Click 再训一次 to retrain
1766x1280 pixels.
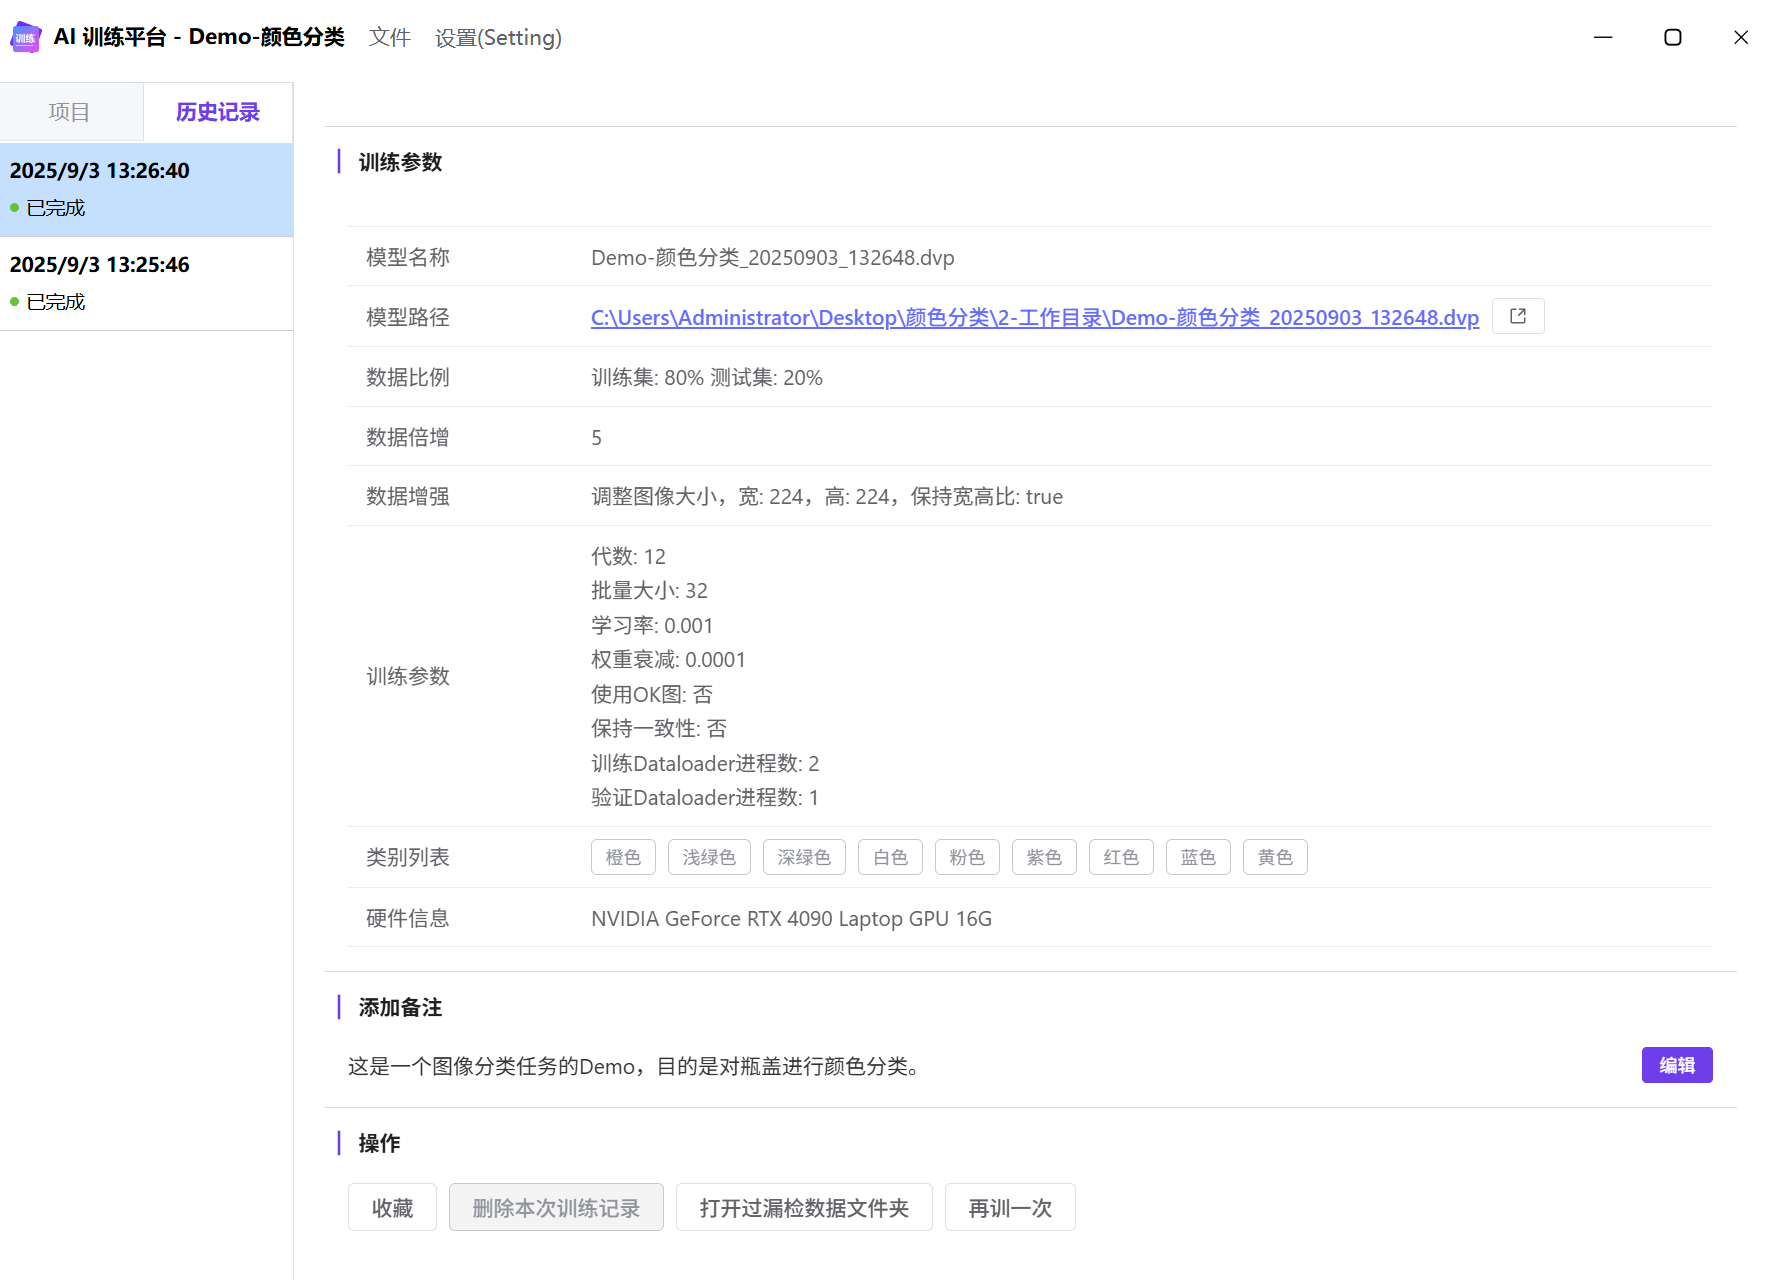[1009, 1207]
